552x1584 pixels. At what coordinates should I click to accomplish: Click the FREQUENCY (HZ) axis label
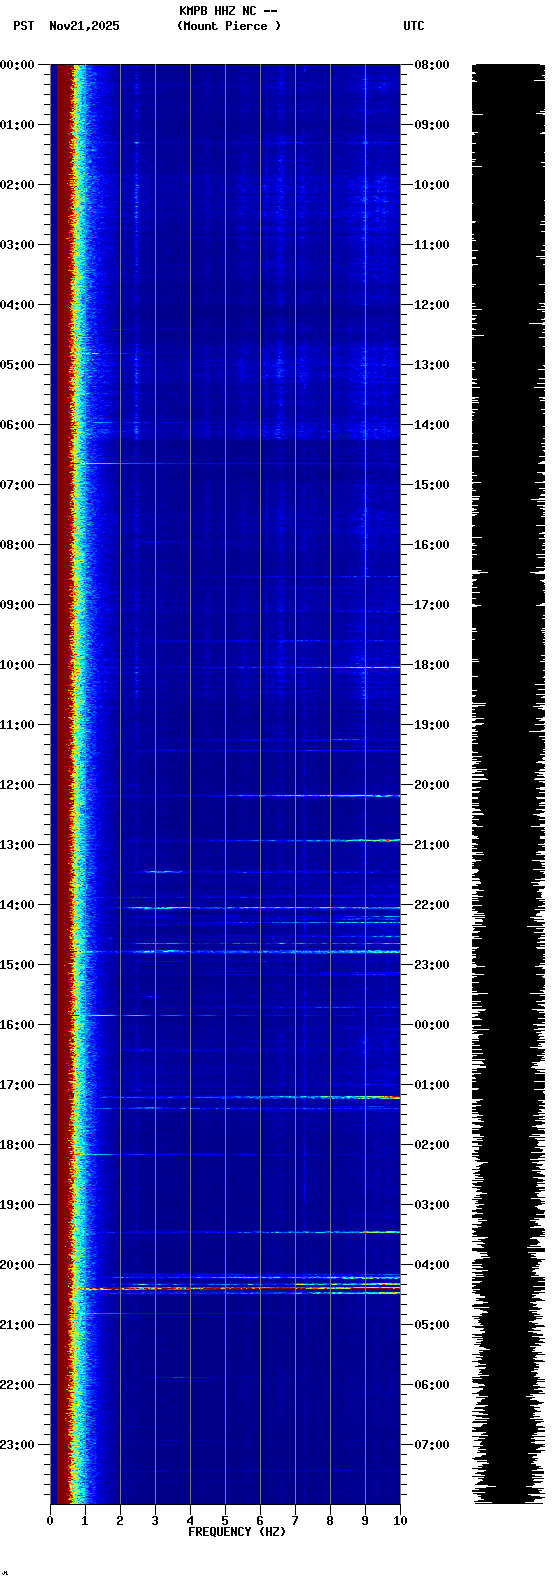[237, 1532]
